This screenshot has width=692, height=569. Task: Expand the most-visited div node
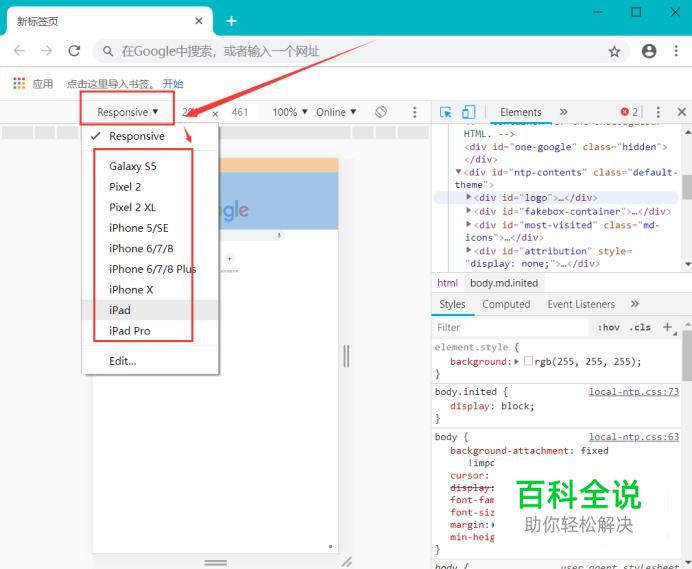pyautogui.click(x=469, y=224)
